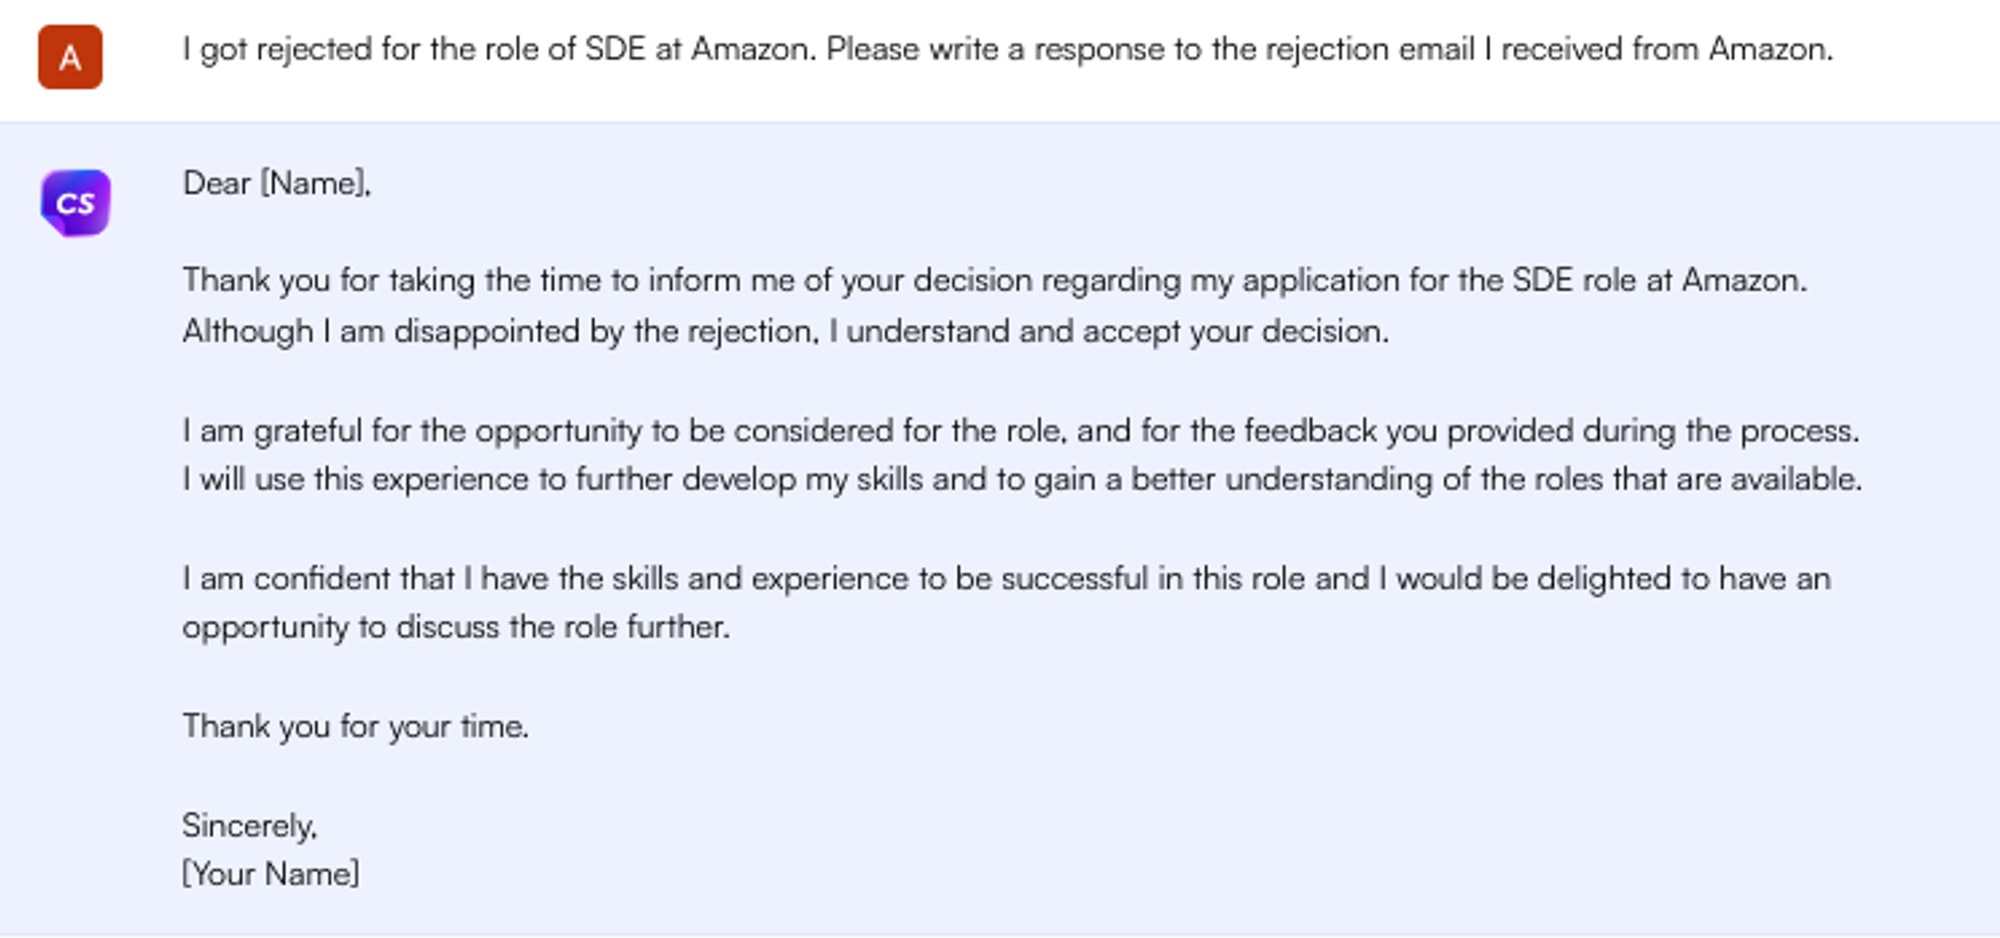The height and width of the screenshot is (938, 2000).
Task: Select the word rejection in the prompt
Action: [1330, 48]
